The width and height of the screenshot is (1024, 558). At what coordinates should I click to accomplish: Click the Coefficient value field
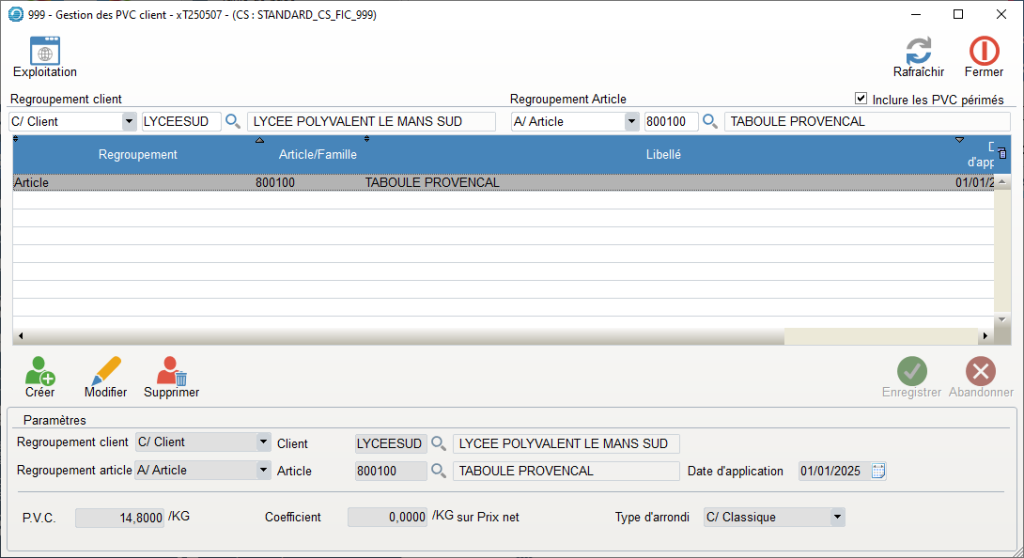(387, 517)
